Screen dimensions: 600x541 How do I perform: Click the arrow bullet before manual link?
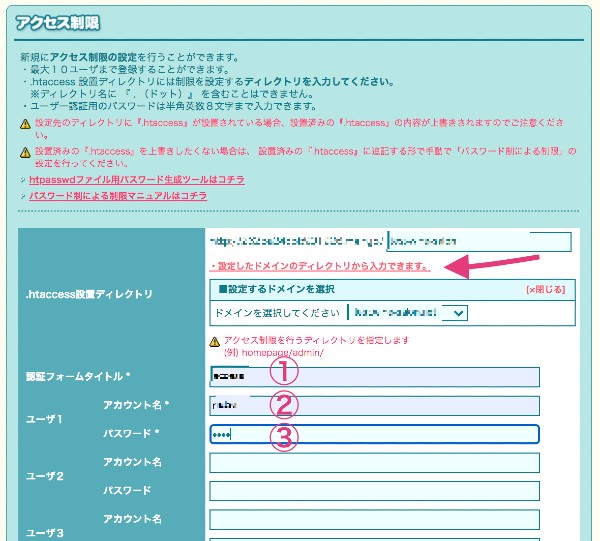tap(23, 196)
